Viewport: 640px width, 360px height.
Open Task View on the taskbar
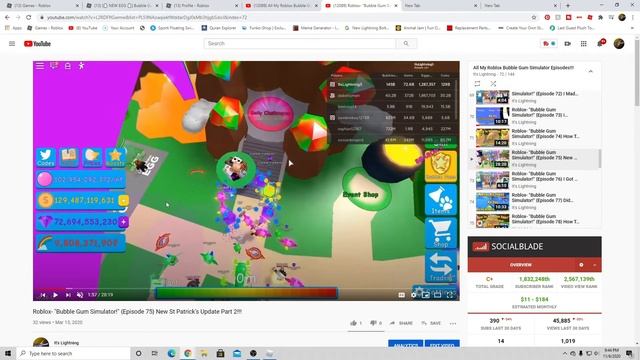click(x=155, y=353)
